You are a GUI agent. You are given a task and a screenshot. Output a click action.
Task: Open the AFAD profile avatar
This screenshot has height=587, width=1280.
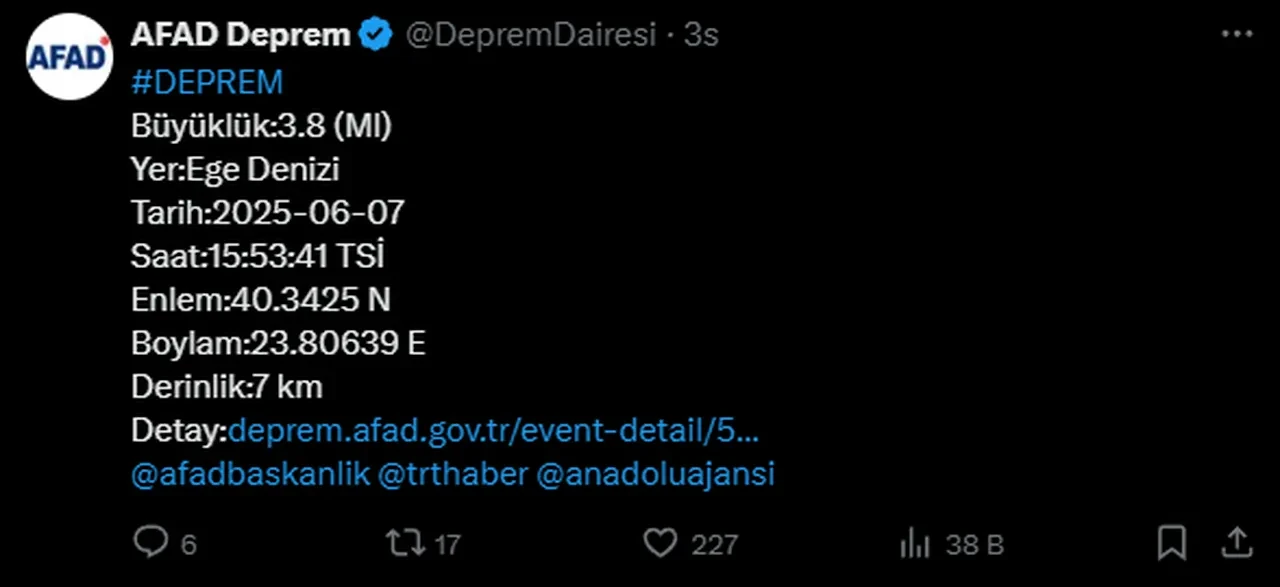tap(69, 55)
